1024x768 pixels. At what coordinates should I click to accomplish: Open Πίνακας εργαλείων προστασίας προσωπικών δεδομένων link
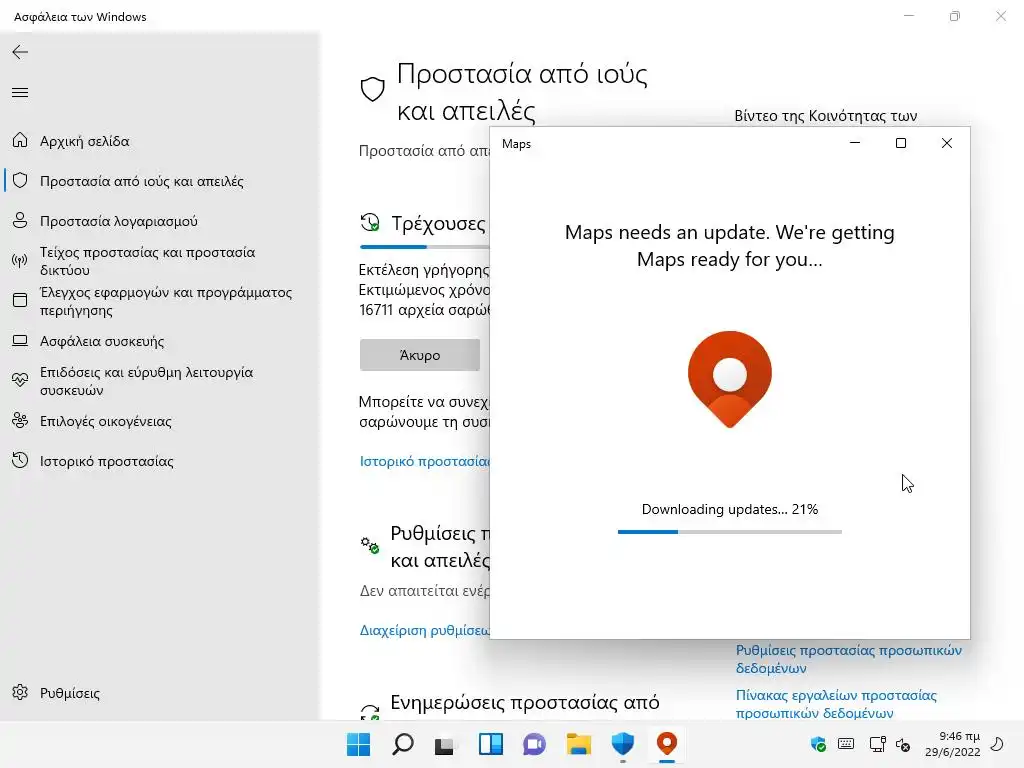(836, 704)
